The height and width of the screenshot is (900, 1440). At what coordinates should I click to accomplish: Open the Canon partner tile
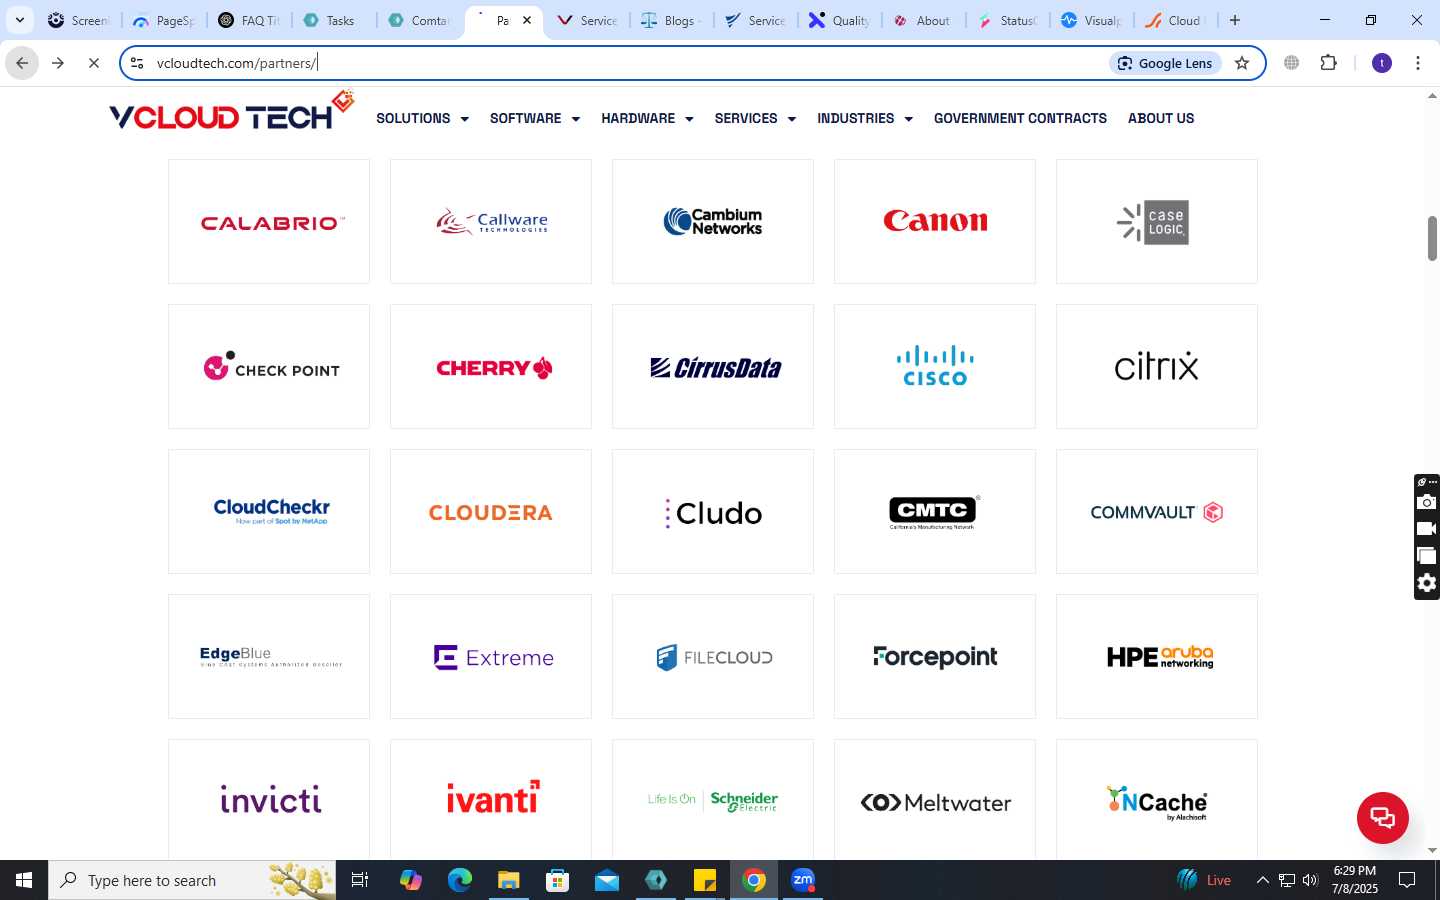click(x=935, y=221)
